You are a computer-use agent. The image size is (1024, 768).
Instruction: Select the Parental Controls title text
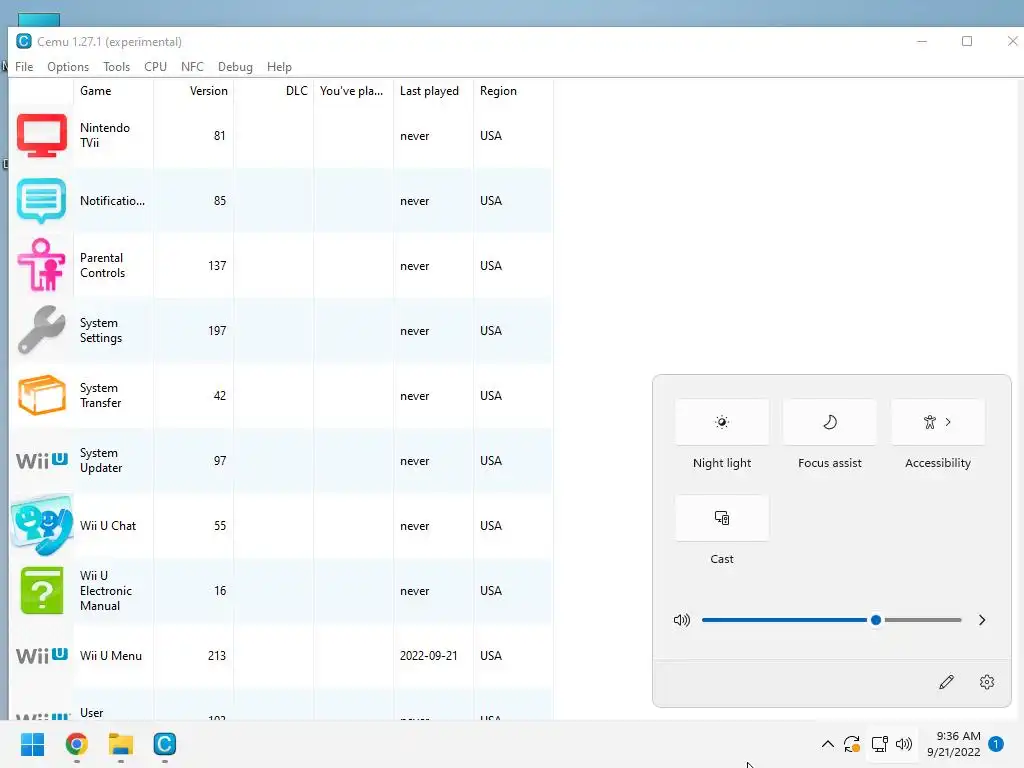pos(103,265)
